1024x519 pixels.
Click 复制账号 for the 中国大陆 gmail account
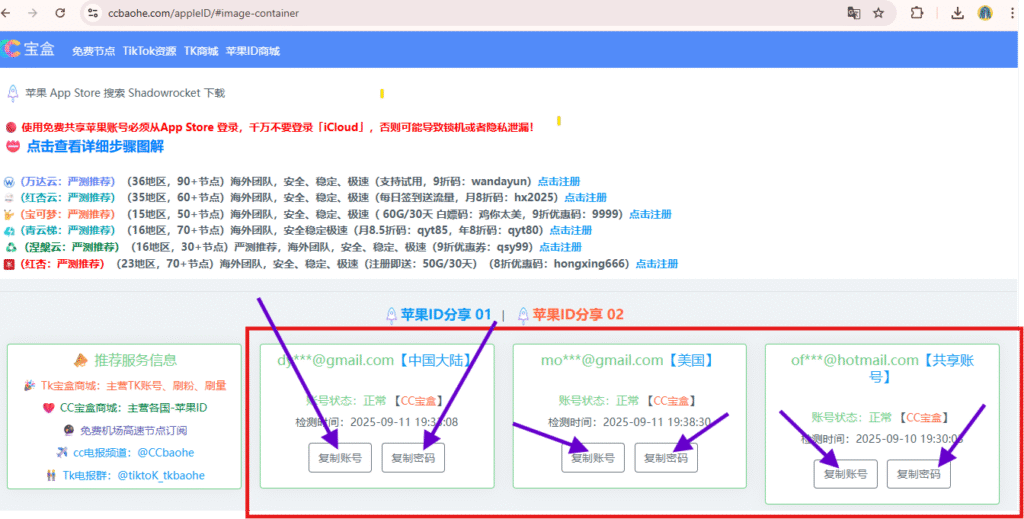[x=340, y=458]
